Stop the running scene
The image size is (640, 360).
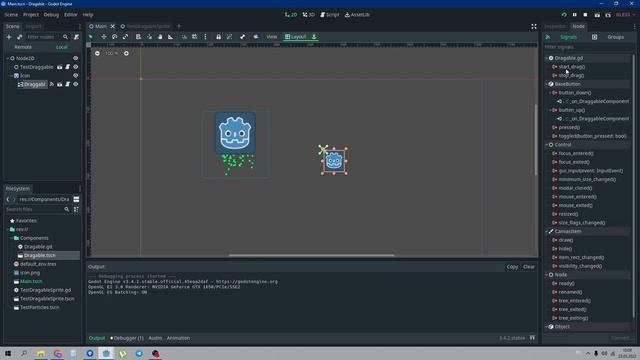point(585,15)
